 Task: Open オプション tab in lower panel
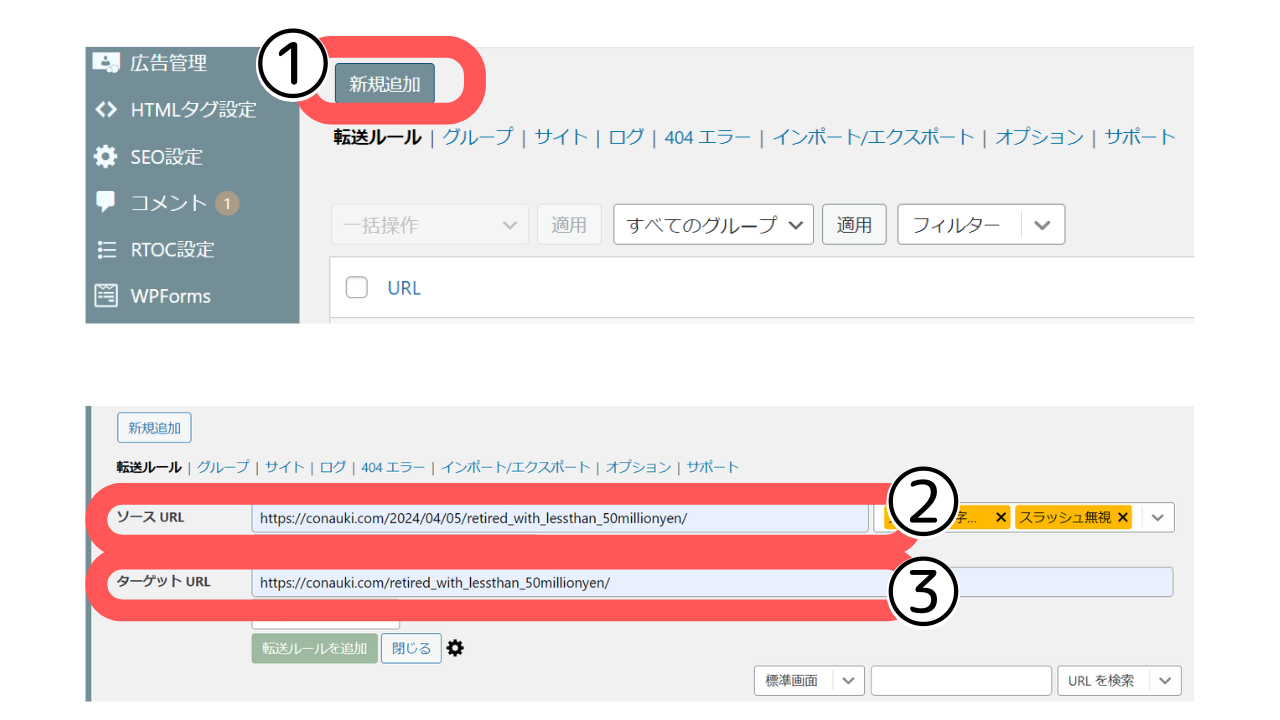(638, 467)
